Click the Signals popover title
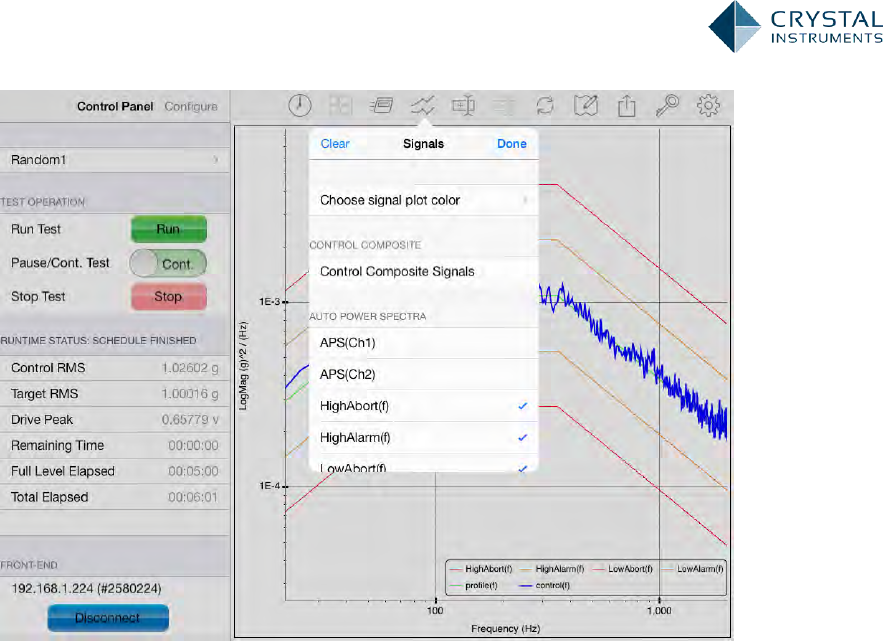 423,144
